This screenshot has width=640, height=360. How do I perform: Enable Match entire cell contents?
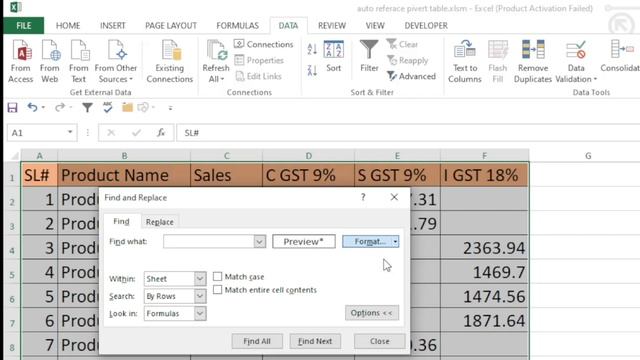click(x=218, y=290)
